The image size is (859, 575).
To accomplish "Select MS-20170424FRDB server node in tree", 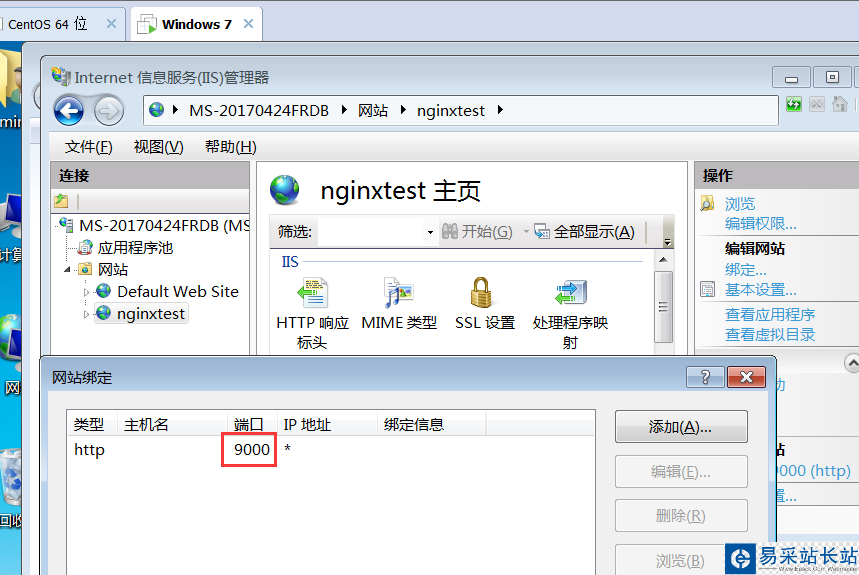I will pyautogui.click(x=164, y=226).
